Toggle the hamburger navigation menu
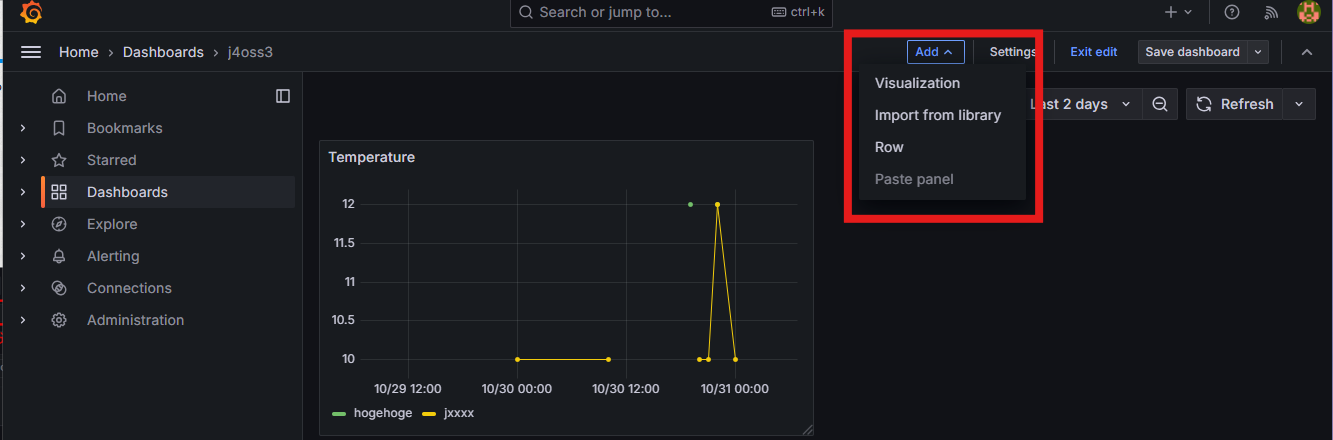This screenshot has height=440, width=1333. [x=31, y=52]
